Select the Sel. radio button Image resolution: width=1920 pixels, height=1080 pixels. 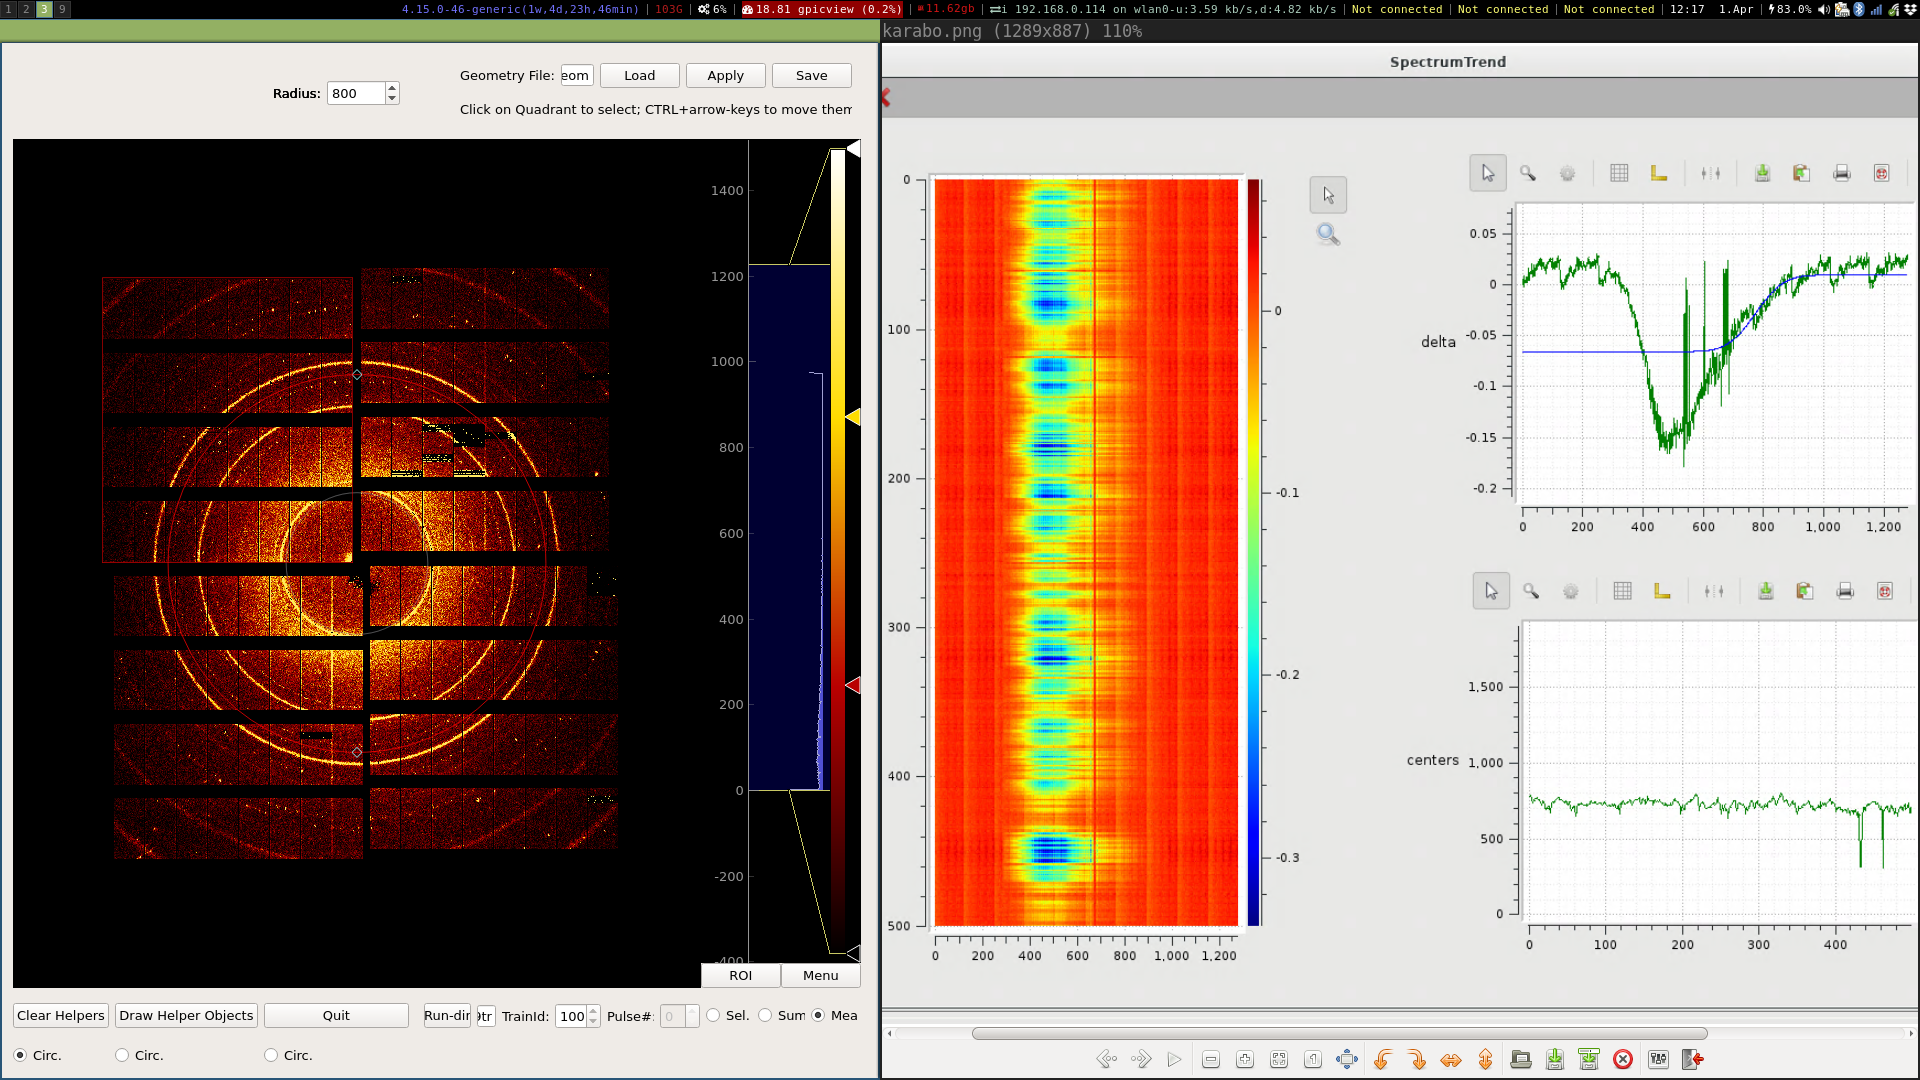click(x=713, y=1015)
